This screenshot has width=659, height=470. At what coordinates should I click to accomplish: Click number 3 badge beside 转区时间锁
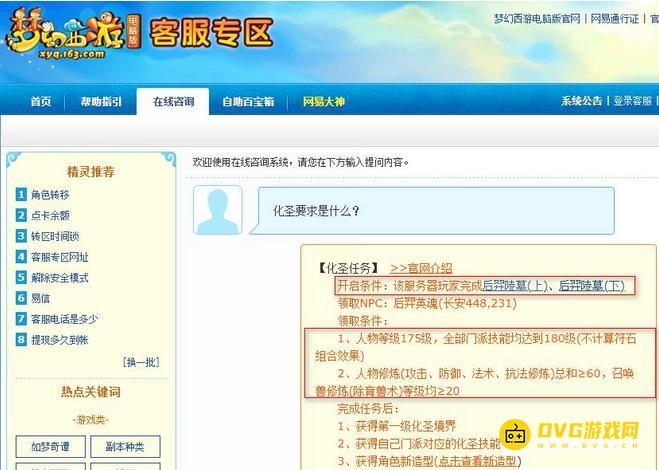coord(21,235)
